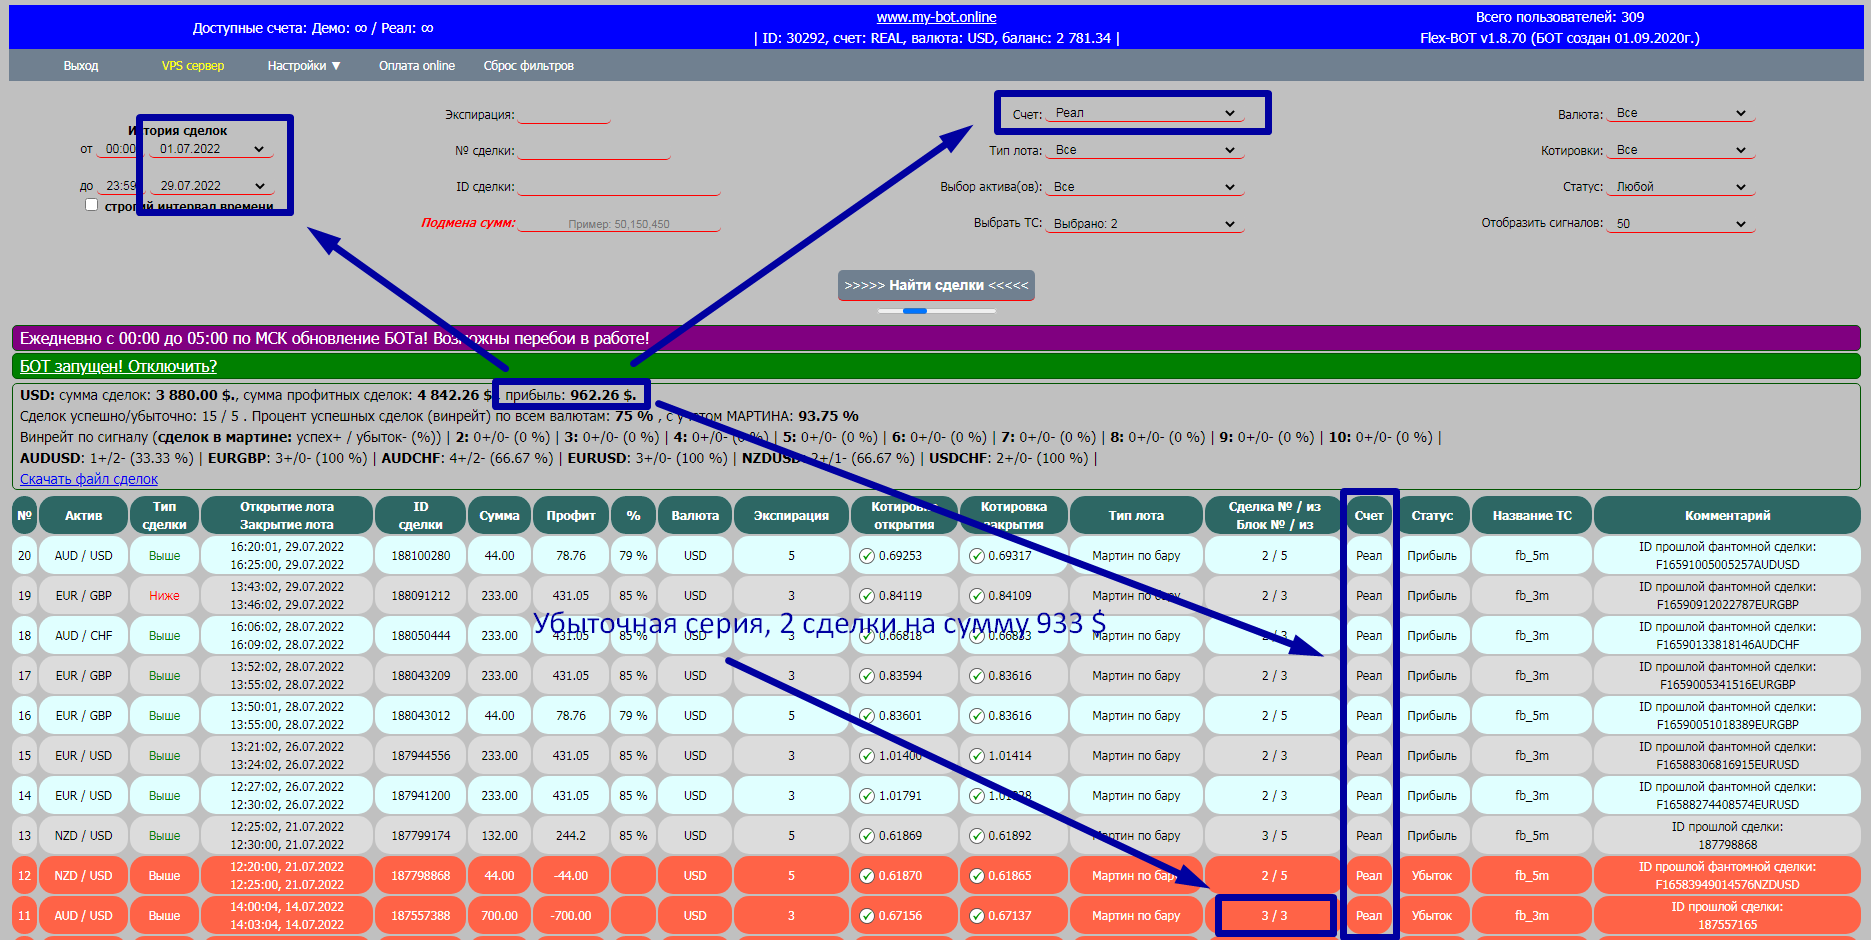Open start date 01.07.2022 dropdown
This screenshot has height=940, width=1871.
pos(211,149)
